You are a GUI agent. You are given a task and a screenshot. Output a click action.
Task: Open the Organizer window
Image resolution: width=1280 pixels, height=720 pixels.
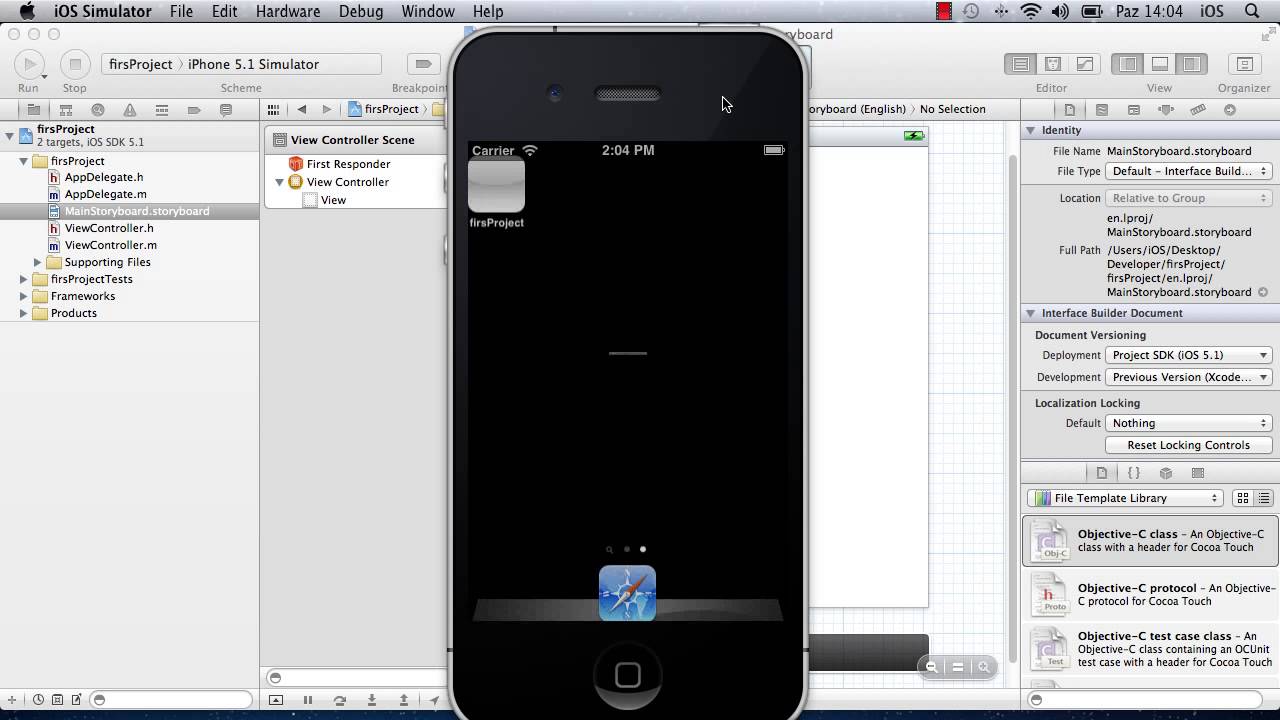point(1244,64)
